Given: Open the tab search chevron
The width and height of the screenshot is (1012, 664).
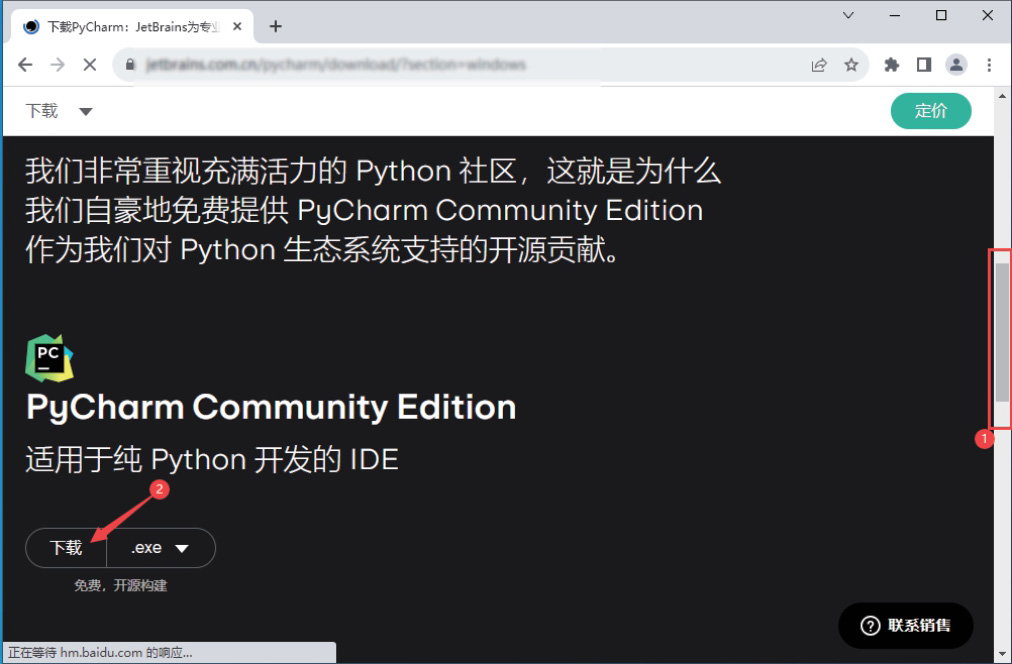Looking at the screenshot, I should coord(849,15).
